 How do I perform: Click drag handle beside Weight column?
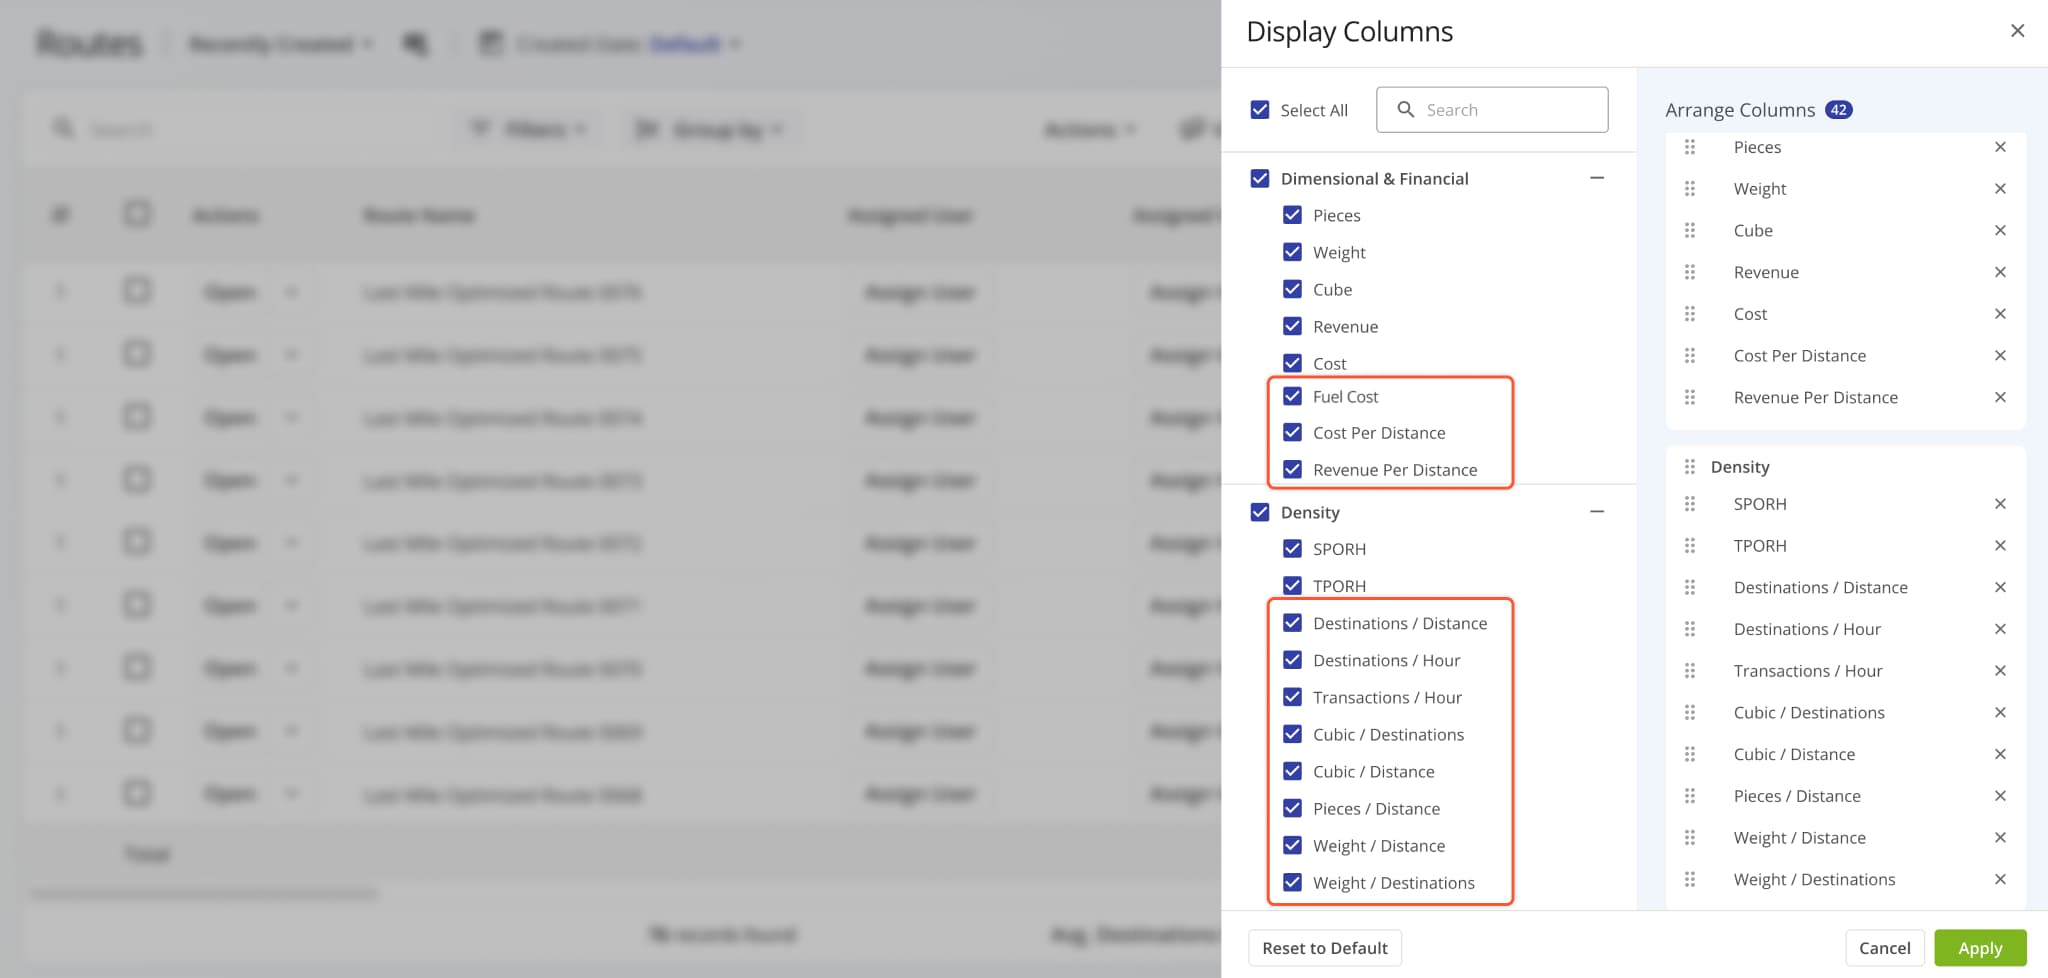point(1690,189)
